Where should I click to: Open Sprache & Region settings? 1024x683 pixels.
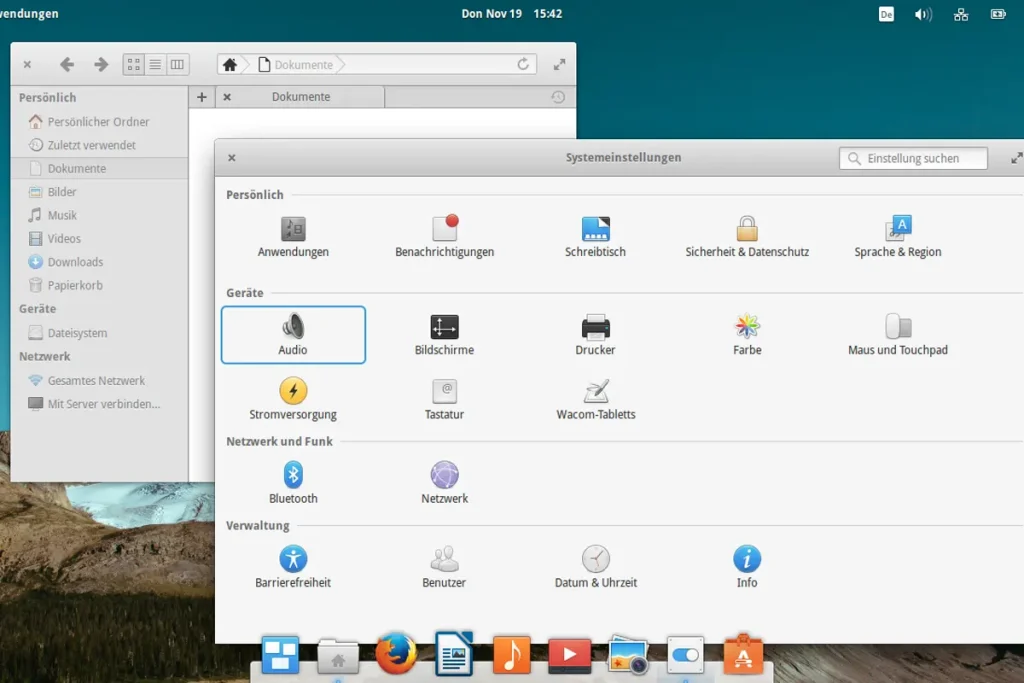(x=897, y=231)
